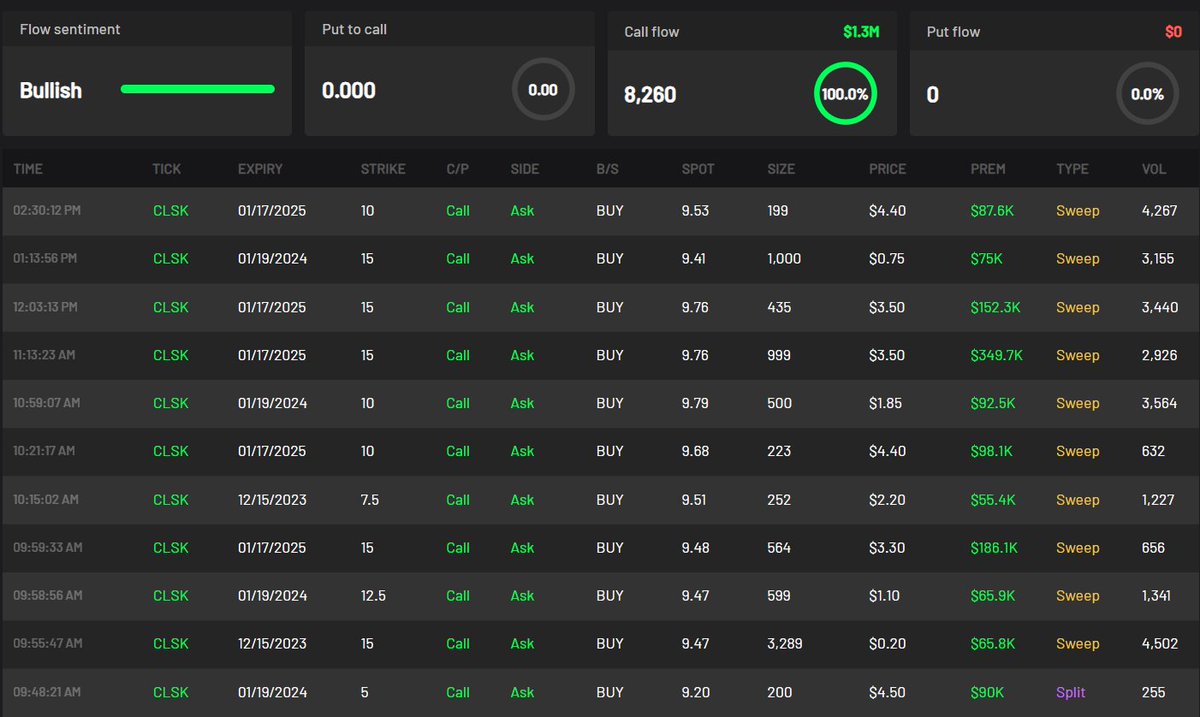The width and height of the screenshot is (1200, 717).
Task: Open the CLSK ticker in the first row
Action: click(x=170, y=211)
